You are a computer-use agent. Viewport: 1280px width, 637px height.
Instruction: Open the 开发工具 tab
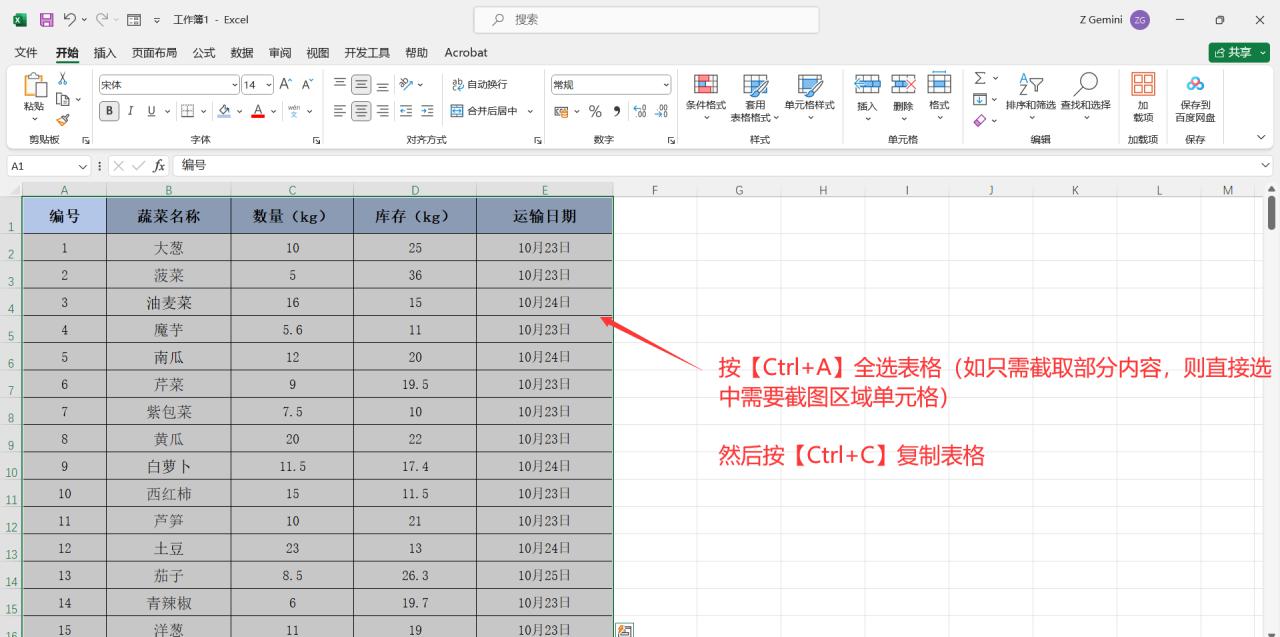pyautogui.click(x=367, y=52)
